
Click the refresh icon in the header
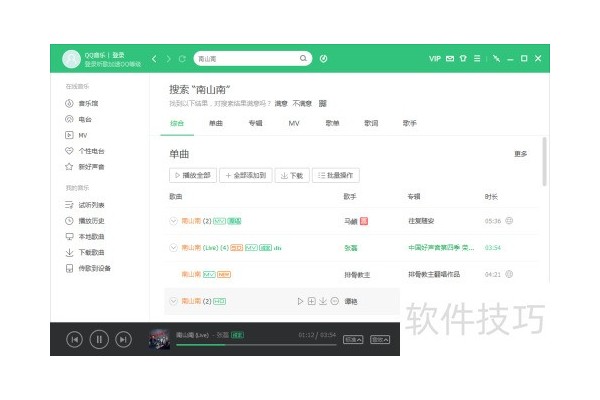(x=182, y=59)
